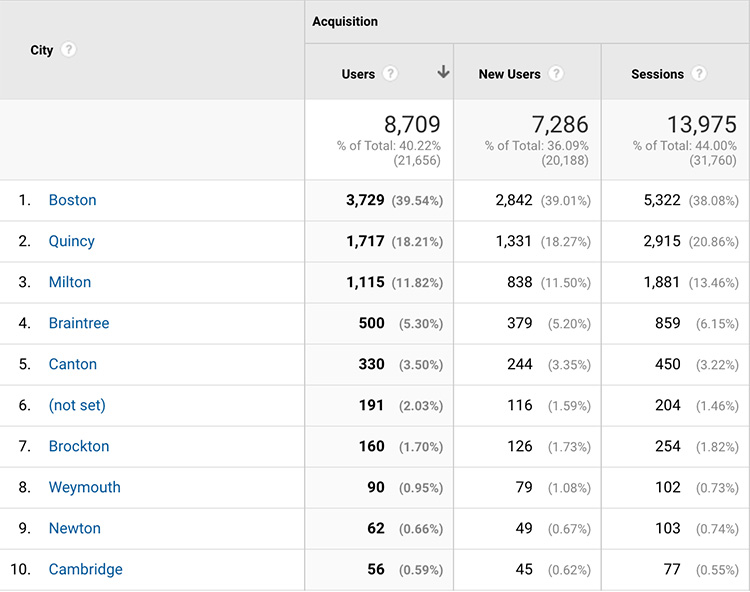The width and height of the screenshot is (750, 592).
Task: Select Weymouth new users value 79
Action: tap(524, 487)
